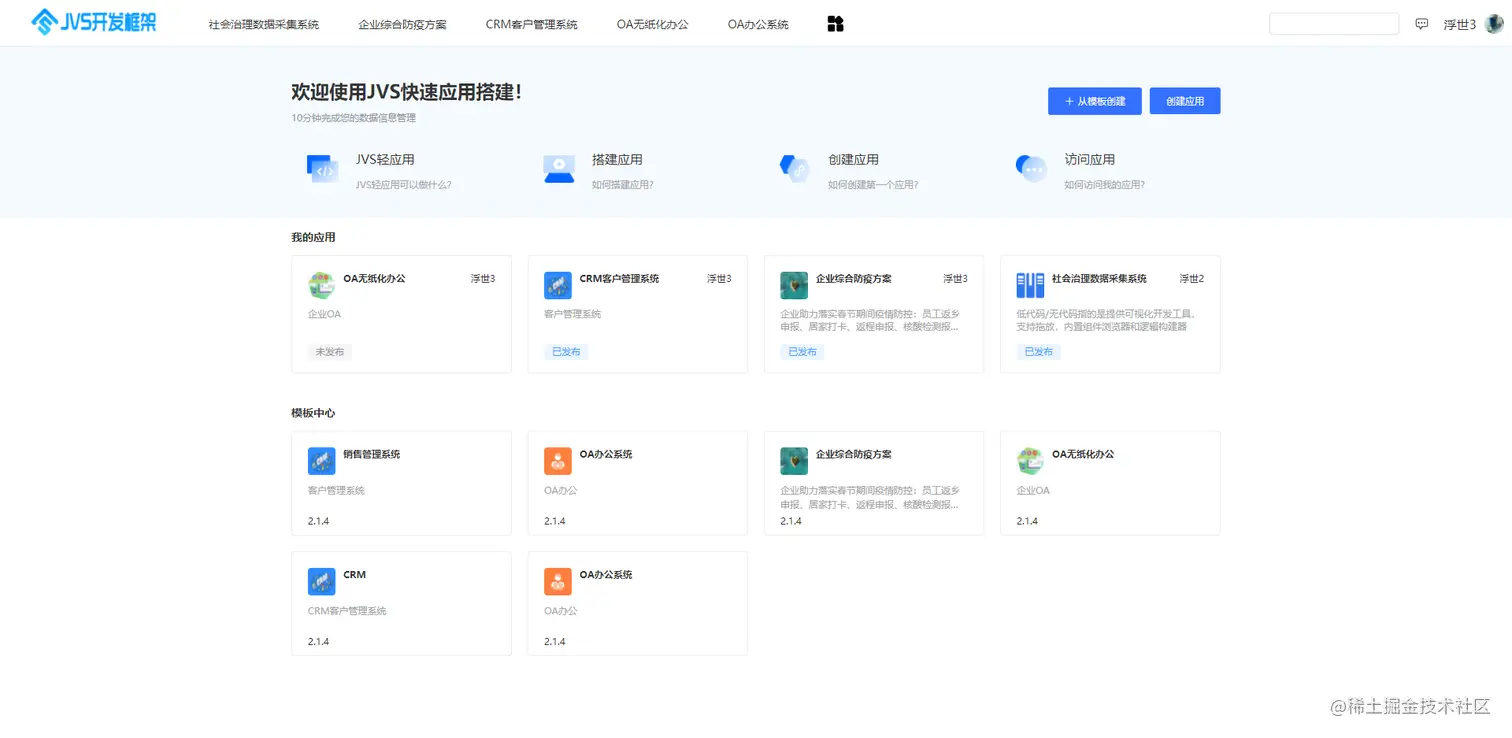This screenshot has width=1512, height=738.
Task: Open 如何搭建应用? help link
Action: [x=622, y=185]
